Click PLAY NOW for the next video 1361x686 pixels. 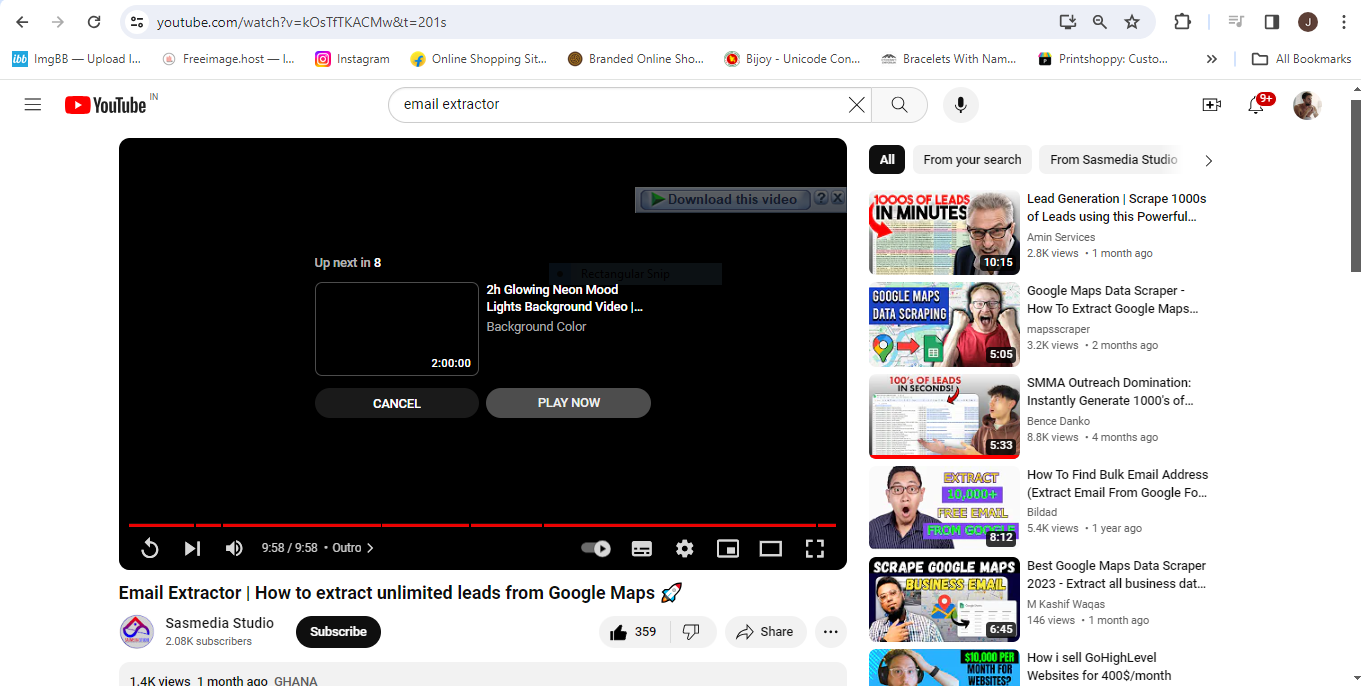point(568,403)
